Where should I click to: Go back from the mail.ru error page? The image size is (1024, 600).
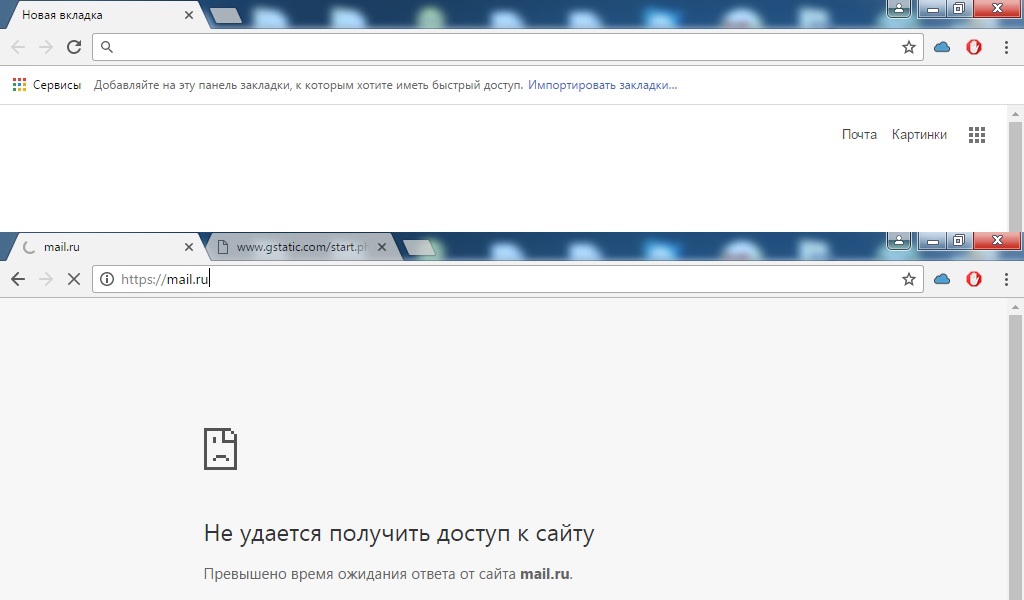(18, 279)
